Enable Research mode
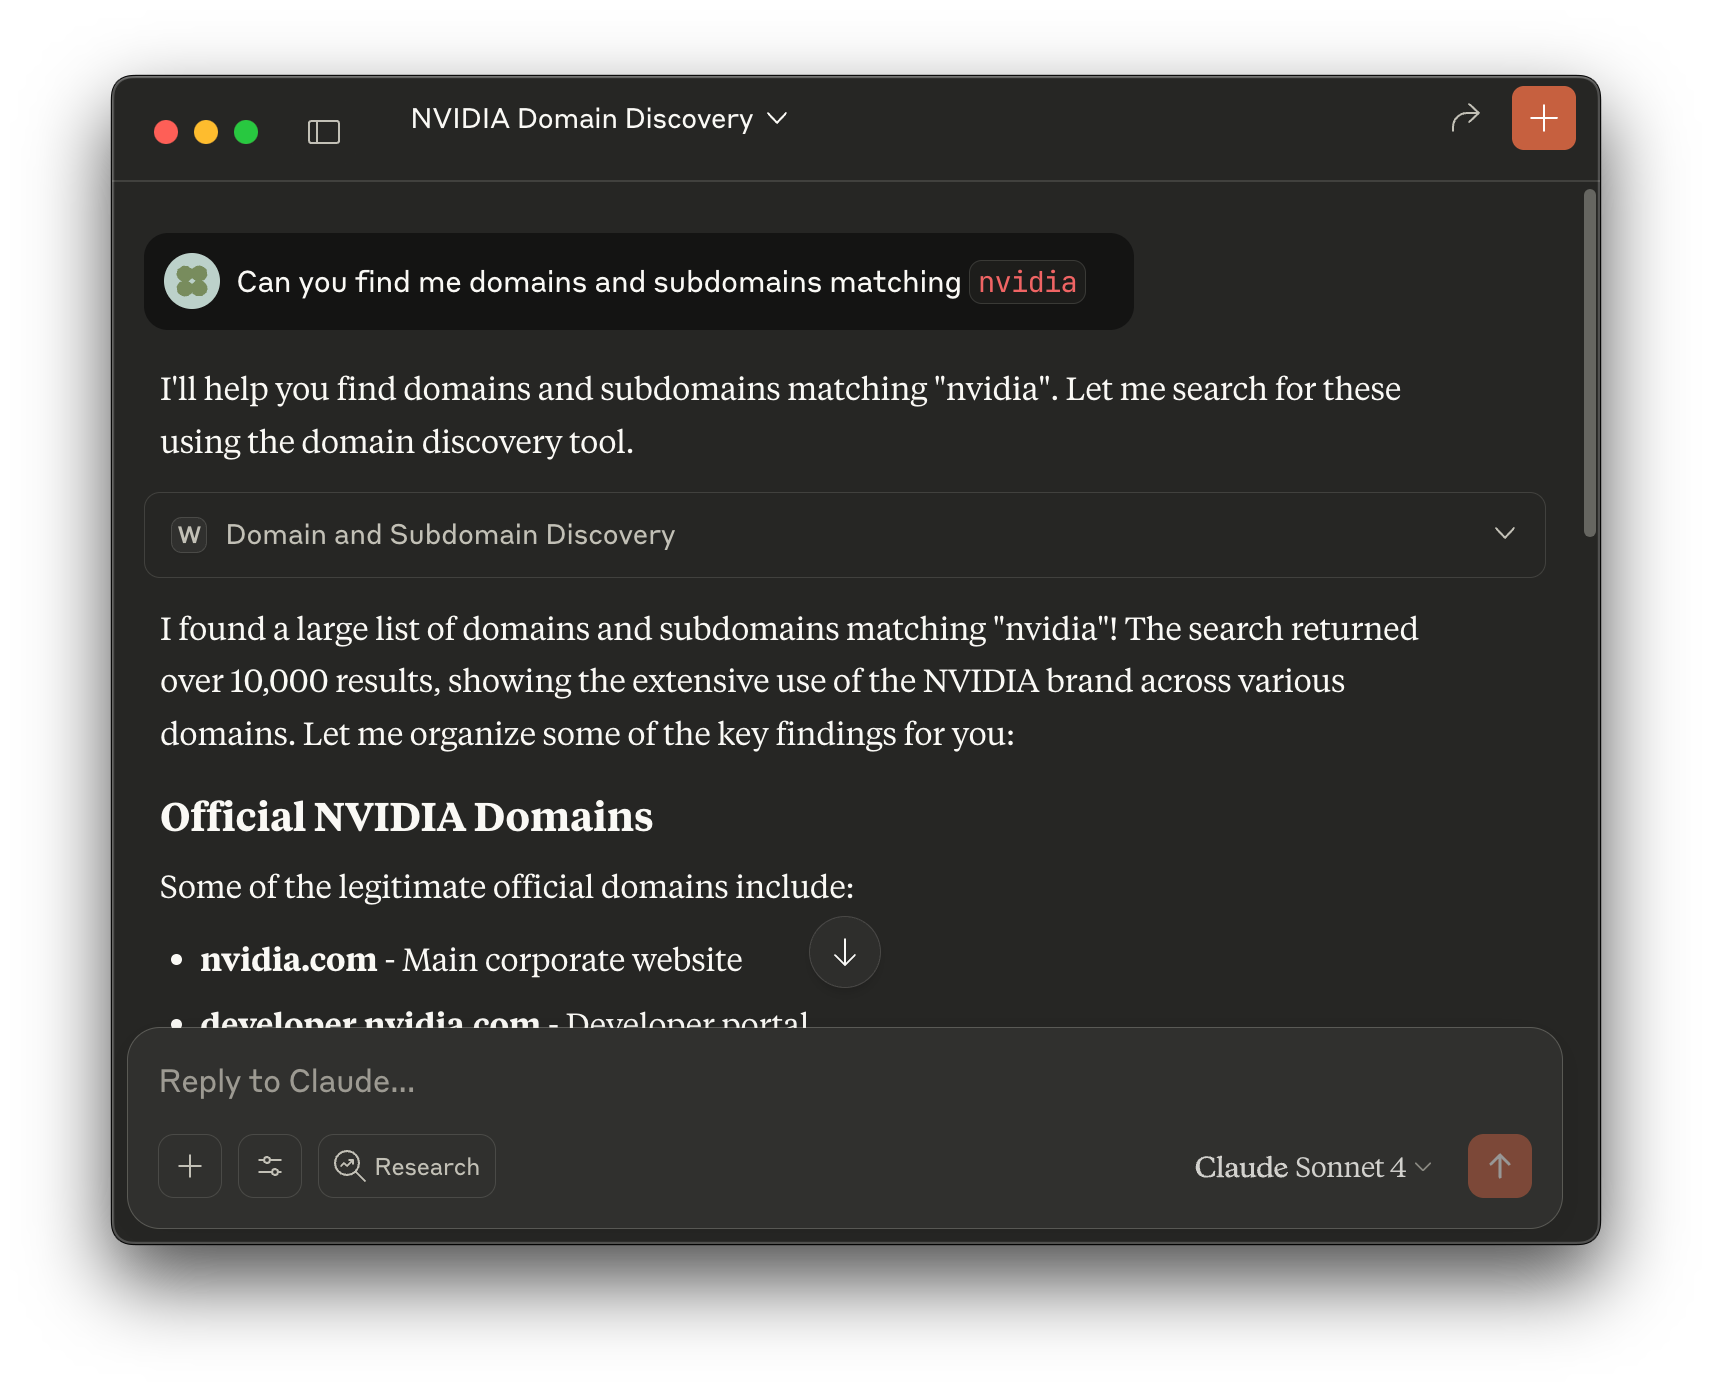This screenshot has height=1392, width=1712. (x=406, y=1166)
